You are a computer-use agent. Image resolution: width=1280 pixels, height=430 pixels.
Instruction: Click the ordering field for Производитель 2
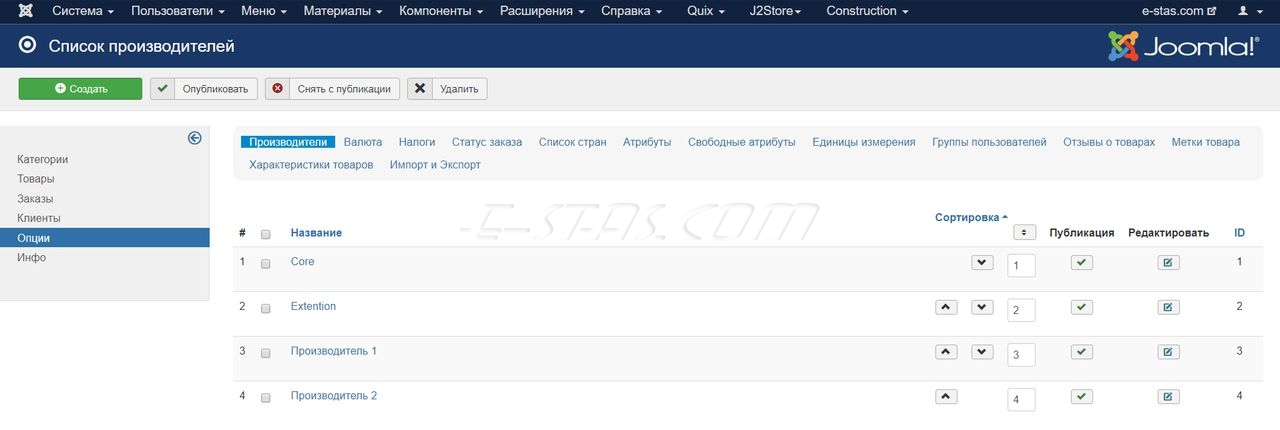tap(1021, 400)
